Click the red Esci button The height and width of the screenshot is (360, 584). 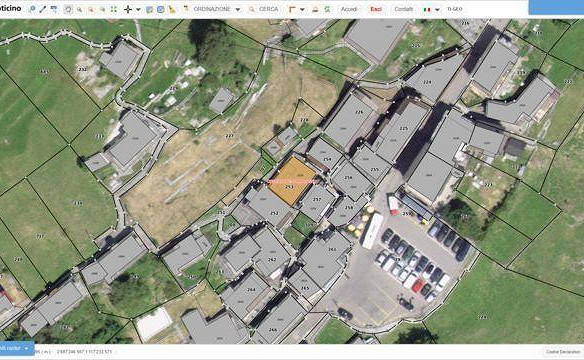pyautogui.click(x=376, y=9)
